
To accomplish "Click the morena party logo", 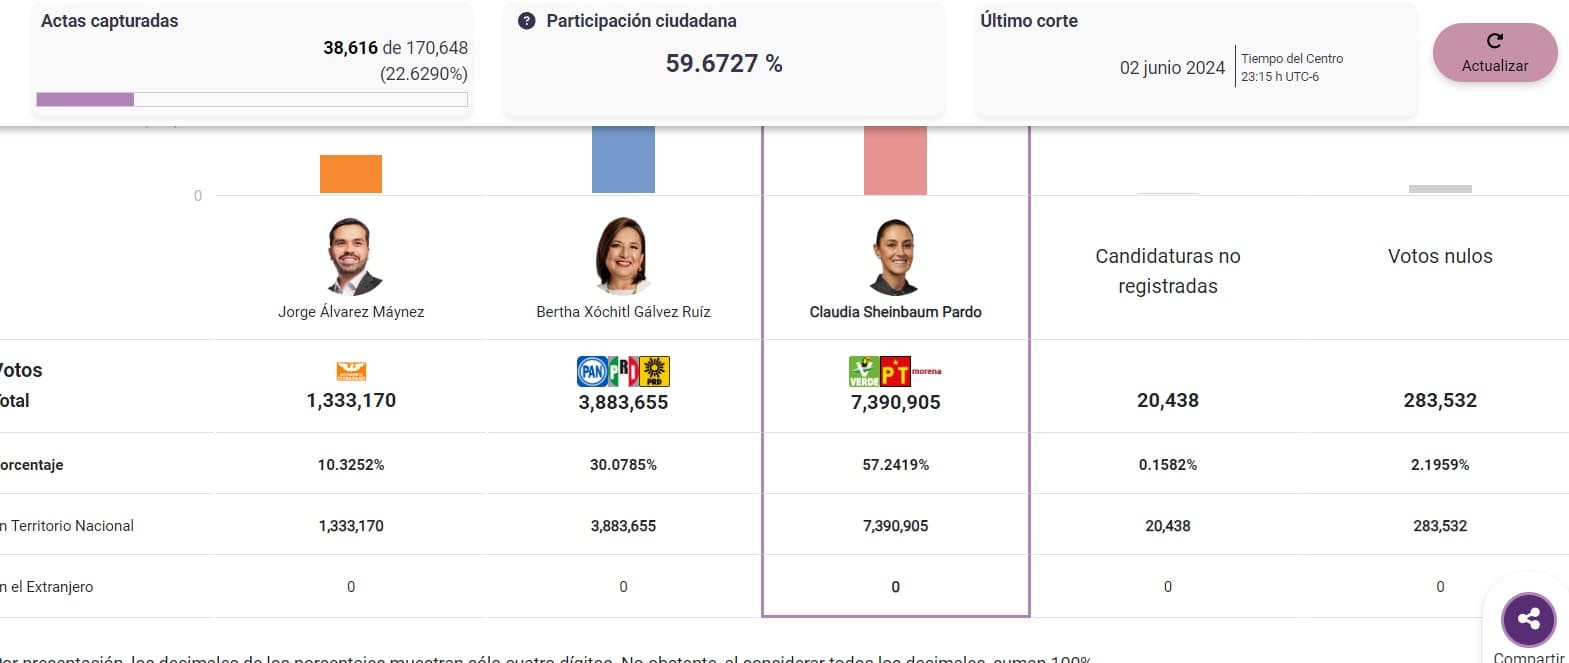I will point(927,371).
